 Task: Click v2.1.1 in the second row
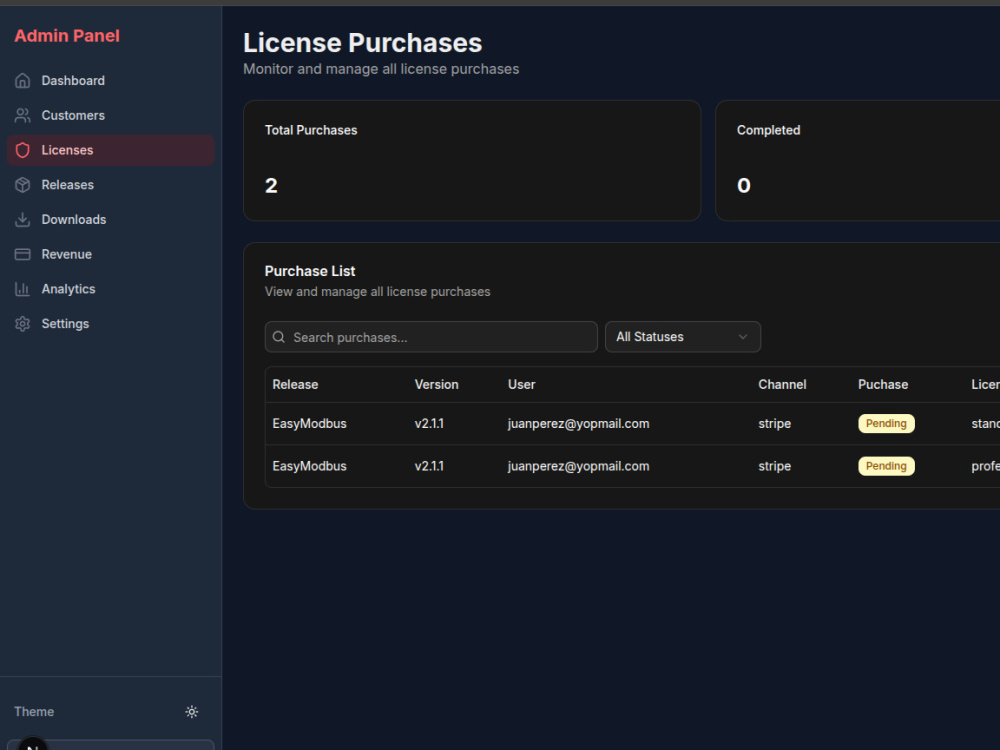click(429, 466)
